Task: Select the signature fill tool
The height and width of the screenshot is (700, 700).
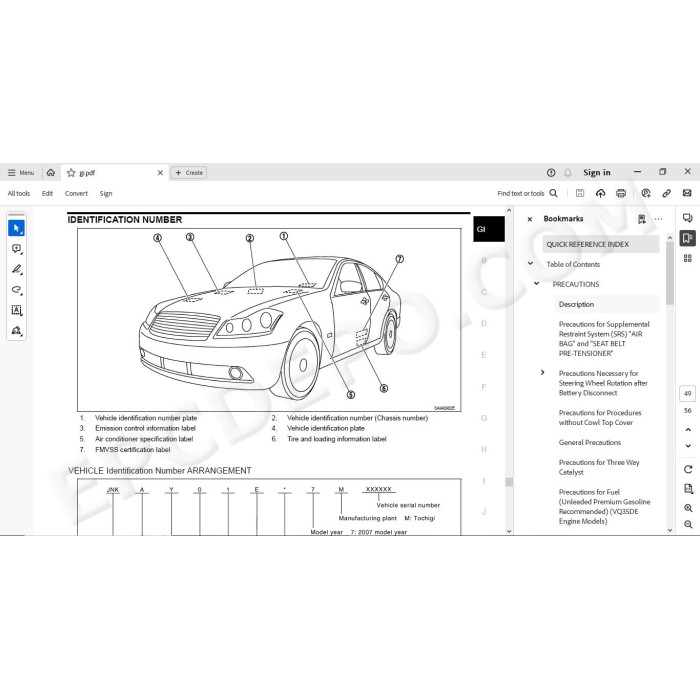Action: (x=17, y=331)
